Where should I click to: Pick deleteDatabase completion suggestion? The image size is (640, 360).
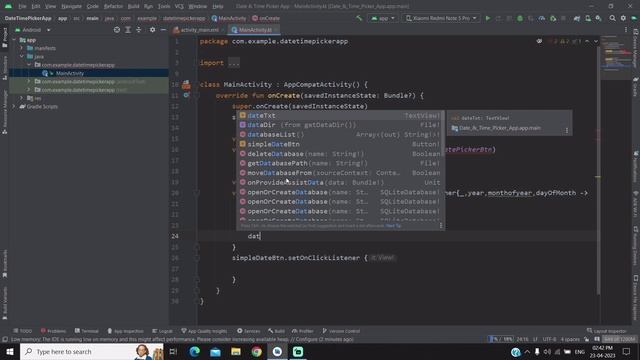[341, 154]
